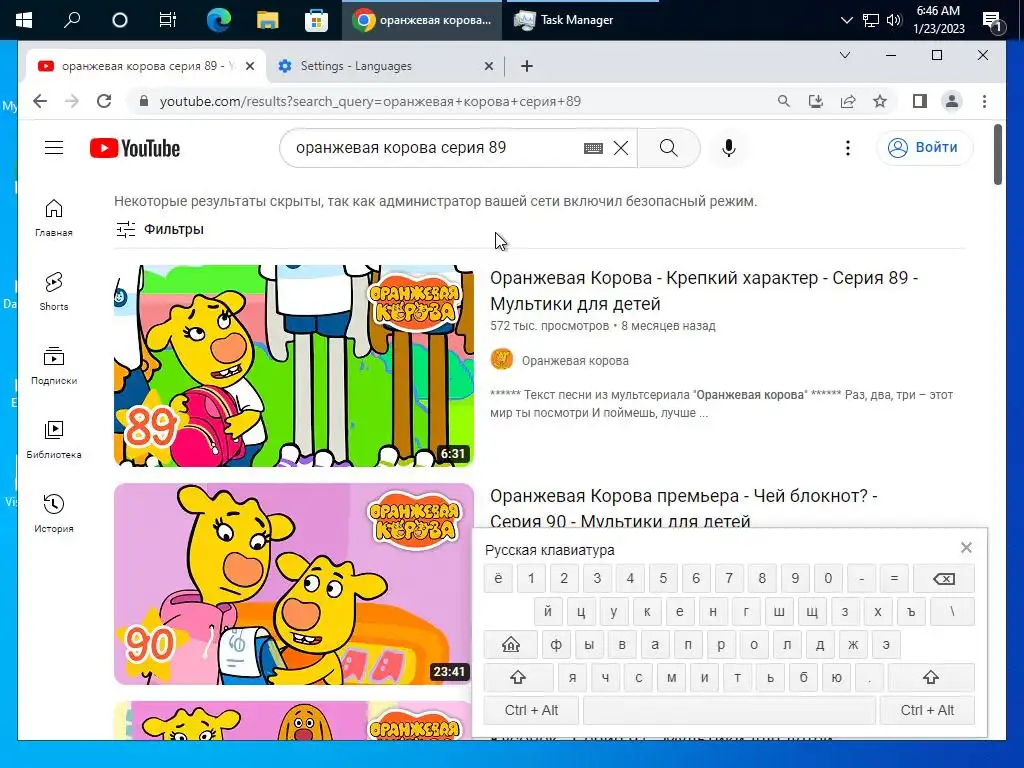Open episode 89 video thumbnail

tap(294, 366)
